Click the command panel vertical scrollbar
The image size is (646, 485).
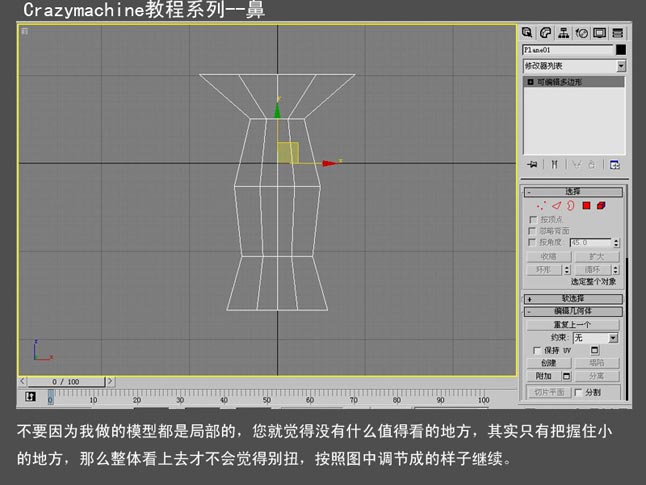(x=627, y=329)
